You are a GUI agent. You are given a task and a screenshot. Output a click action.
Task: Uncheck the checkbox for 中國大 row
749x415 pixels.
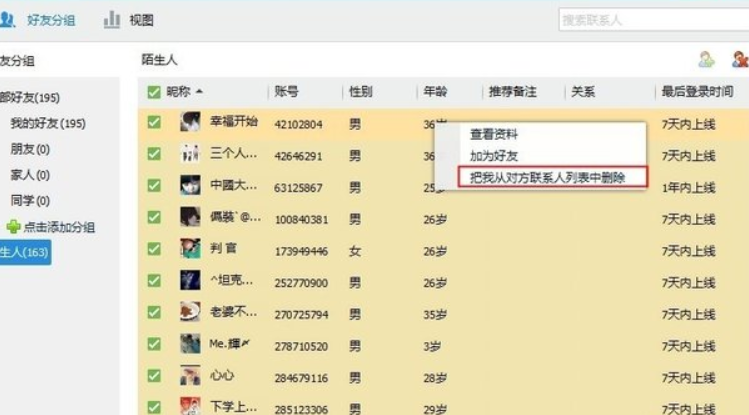click(154, 185)
